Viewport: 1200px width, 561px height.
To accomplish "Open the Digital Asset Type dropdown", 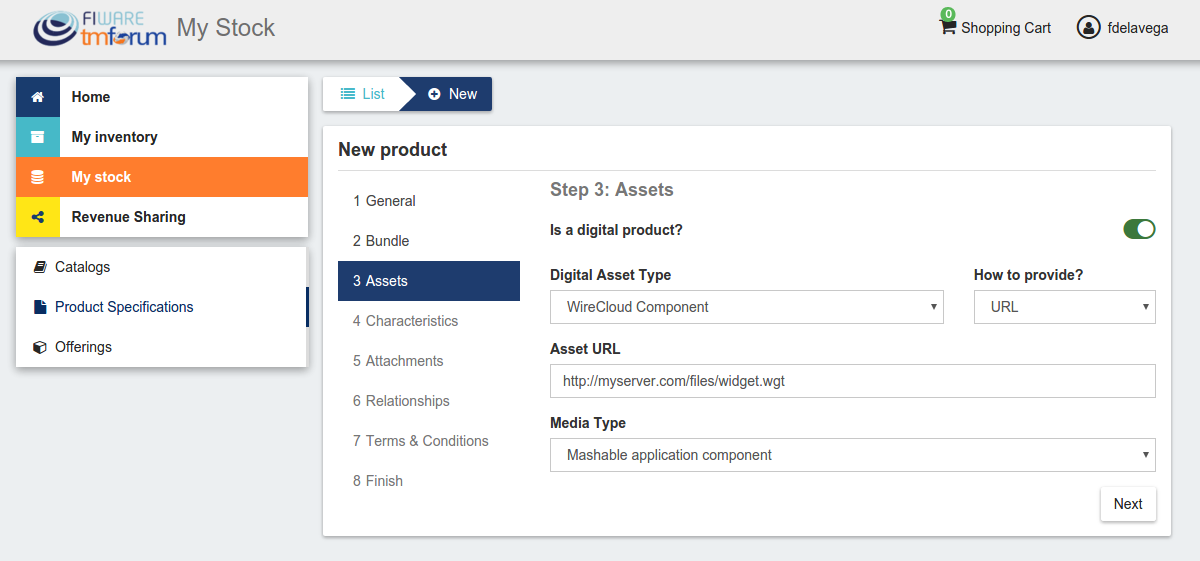I will click(747, 307).
